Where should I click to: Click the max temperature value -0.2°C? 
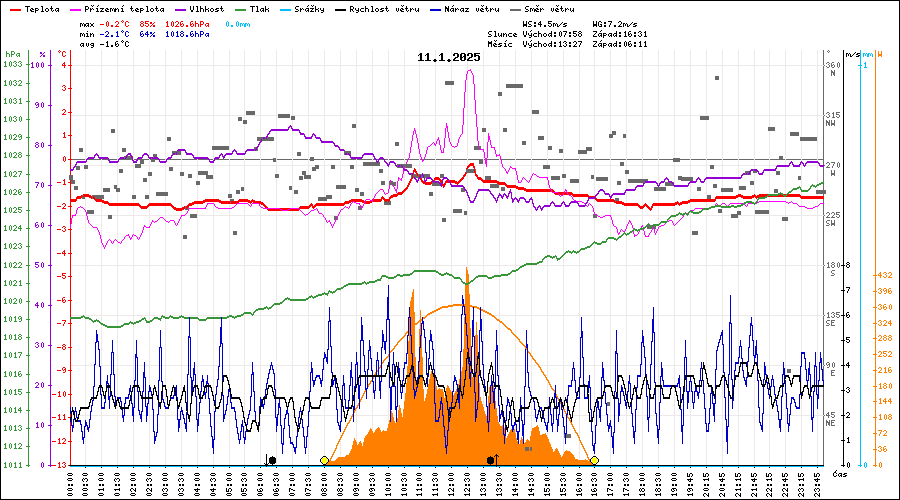click(120, 23)
